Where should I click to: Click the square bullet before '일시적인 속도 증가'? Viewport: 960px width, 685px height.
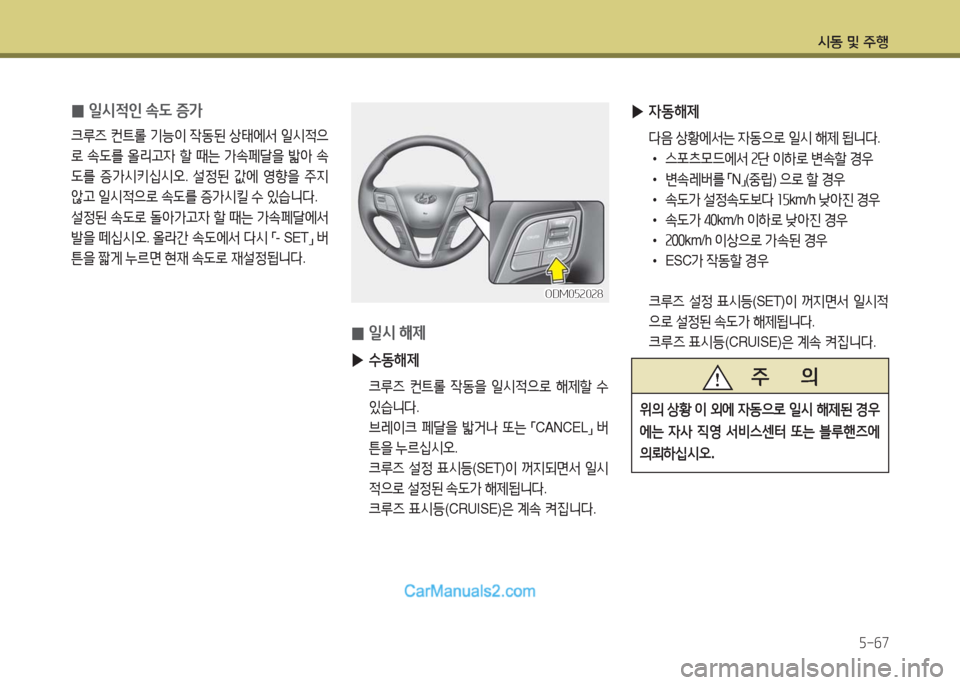point(77,111)
